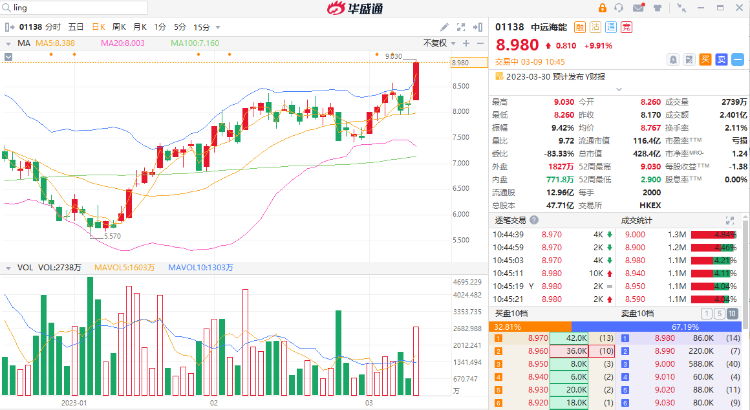Toggle the VOL indicator collapse arrow

click(x=8, y=268)
